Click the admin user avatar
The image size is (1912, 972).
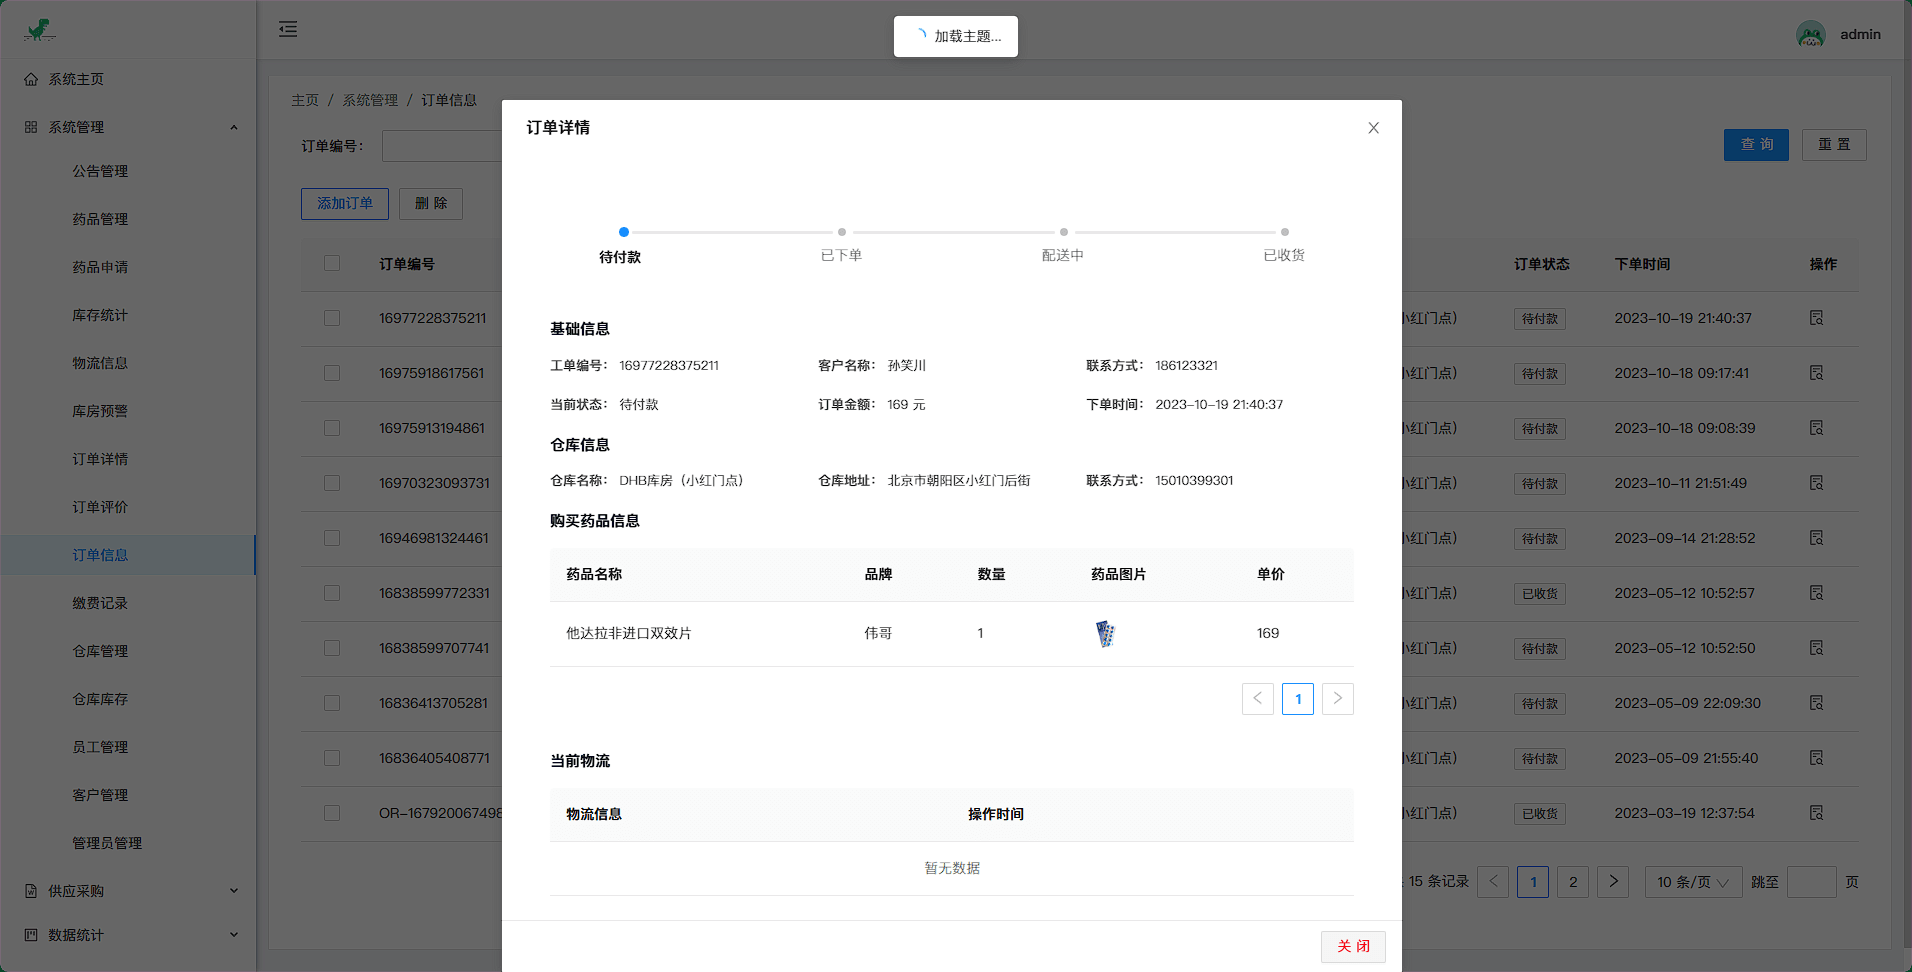pos(1810,35)
